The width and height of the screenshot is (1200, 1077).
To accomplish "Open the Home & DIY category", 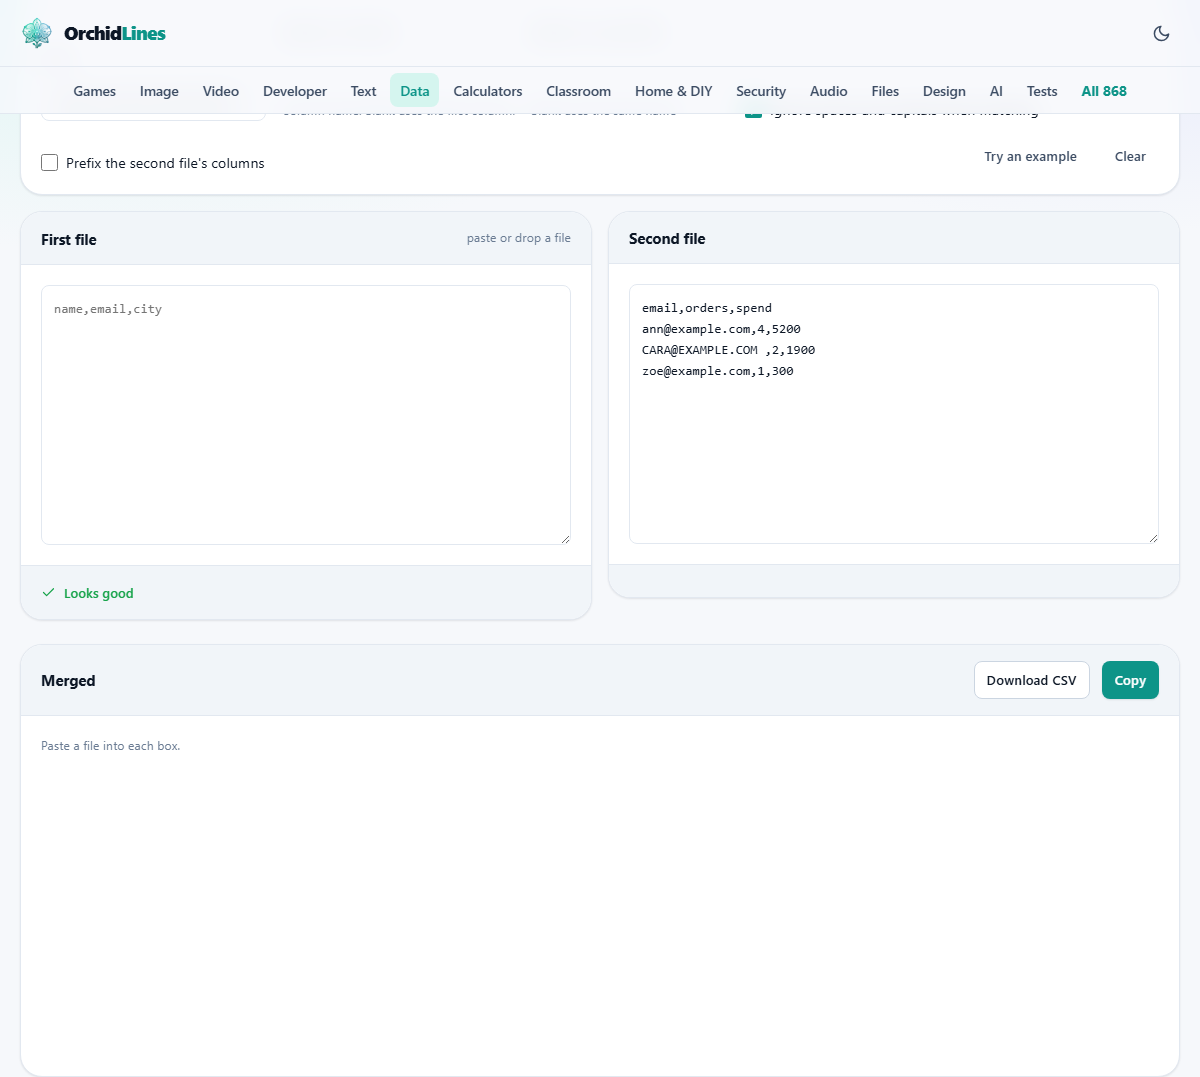I will [674, 91].
